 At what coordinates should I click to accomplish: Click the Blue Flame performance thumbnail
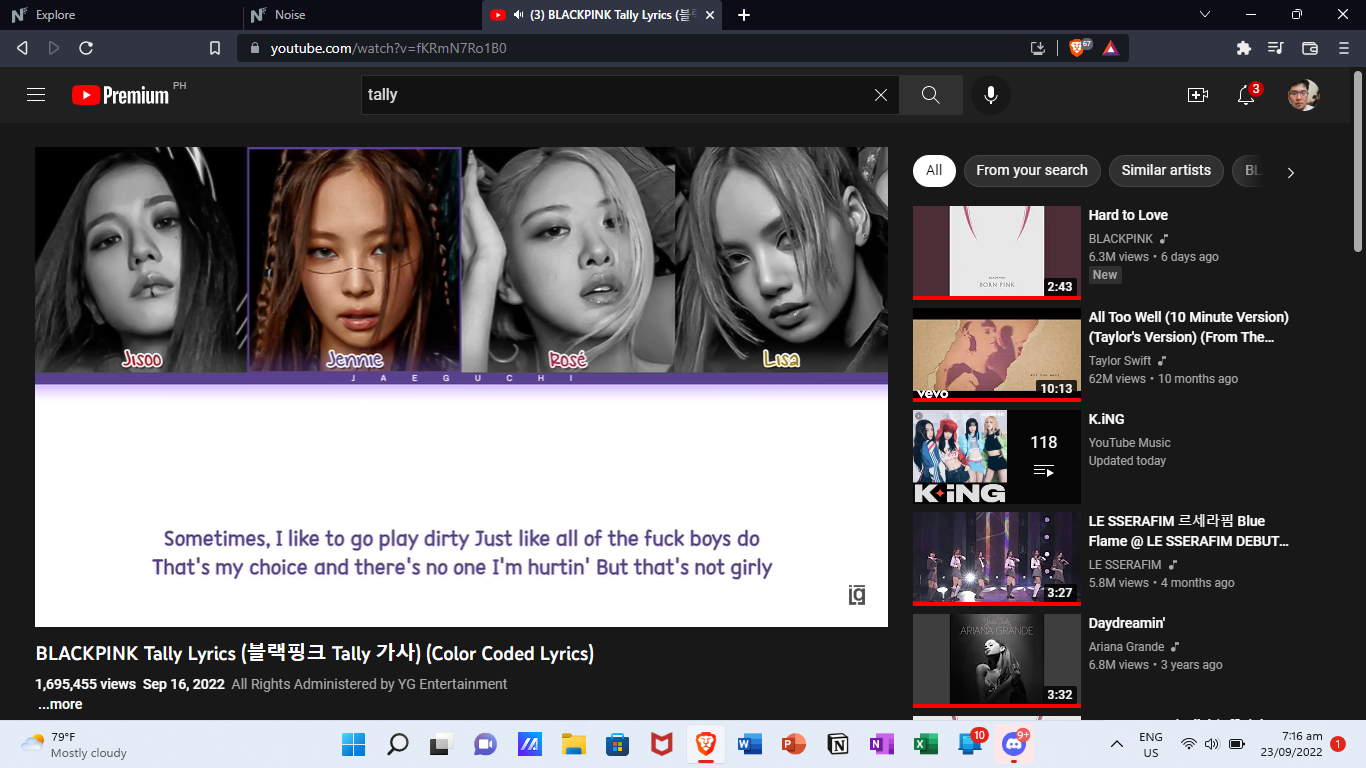[997, 558]
